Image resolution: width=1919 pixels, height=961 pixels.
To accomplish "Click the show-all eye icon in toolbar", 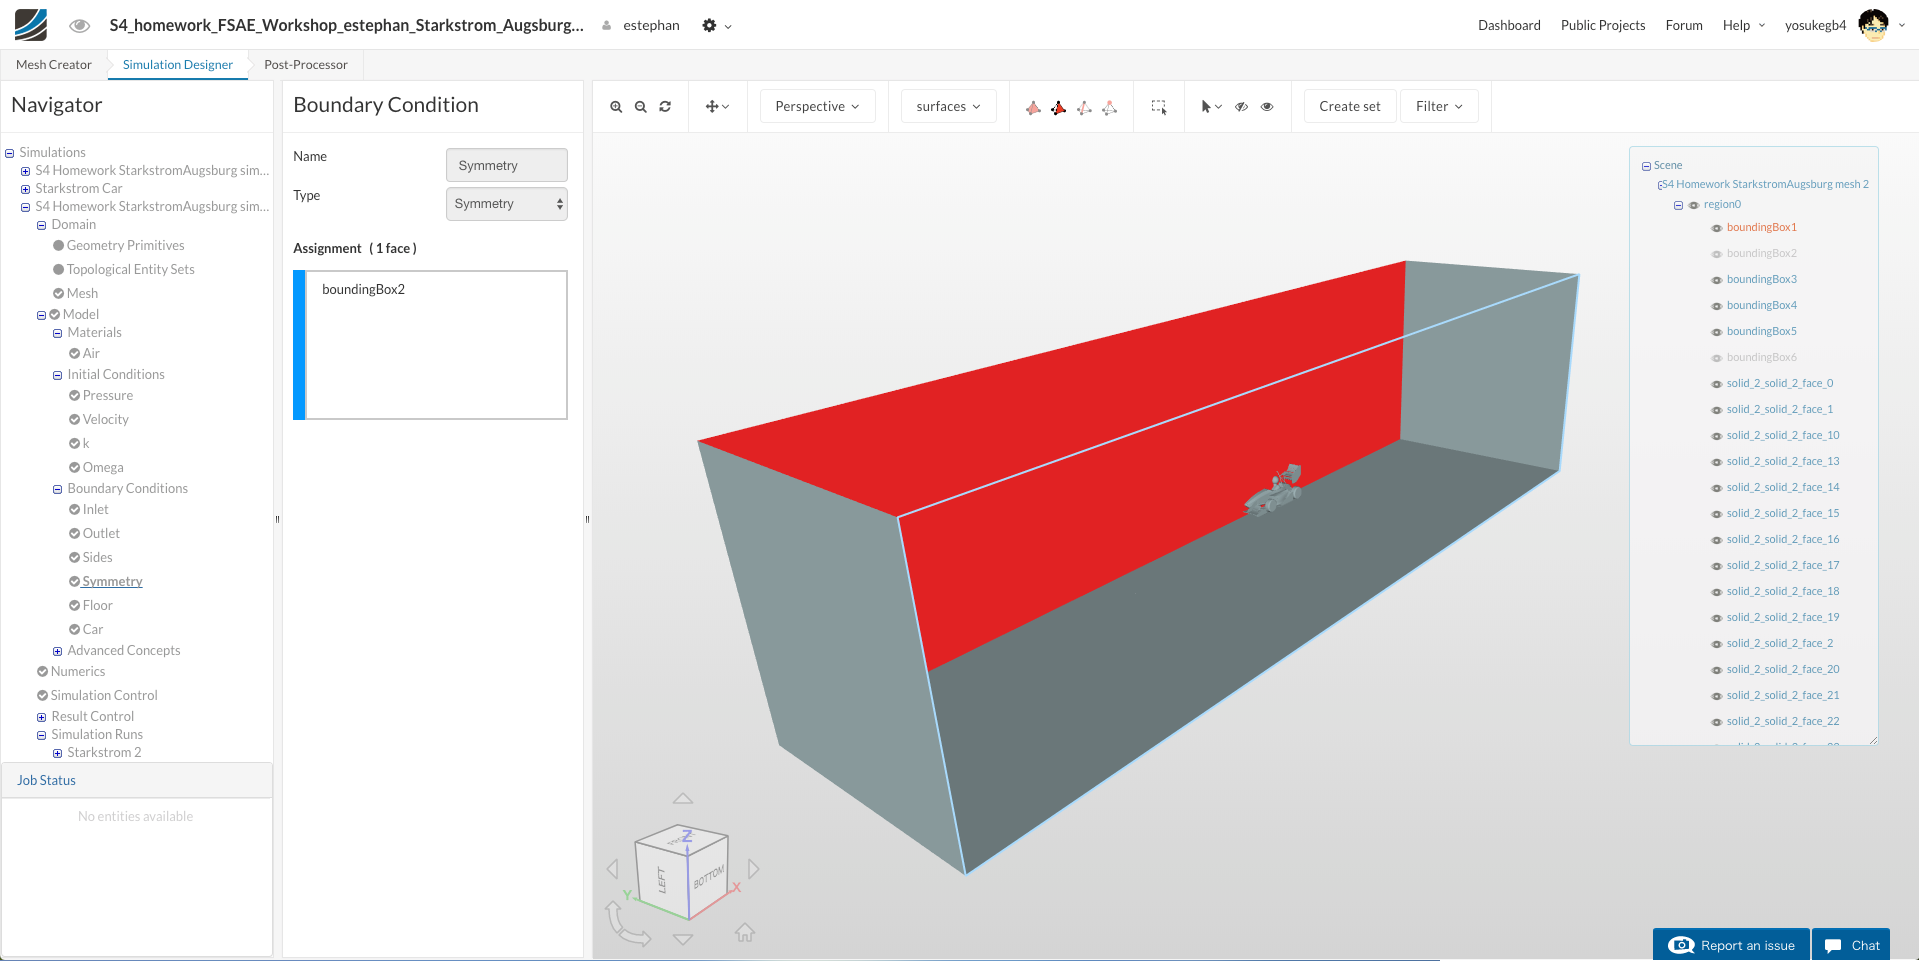I will click(x=1267, y=107).
